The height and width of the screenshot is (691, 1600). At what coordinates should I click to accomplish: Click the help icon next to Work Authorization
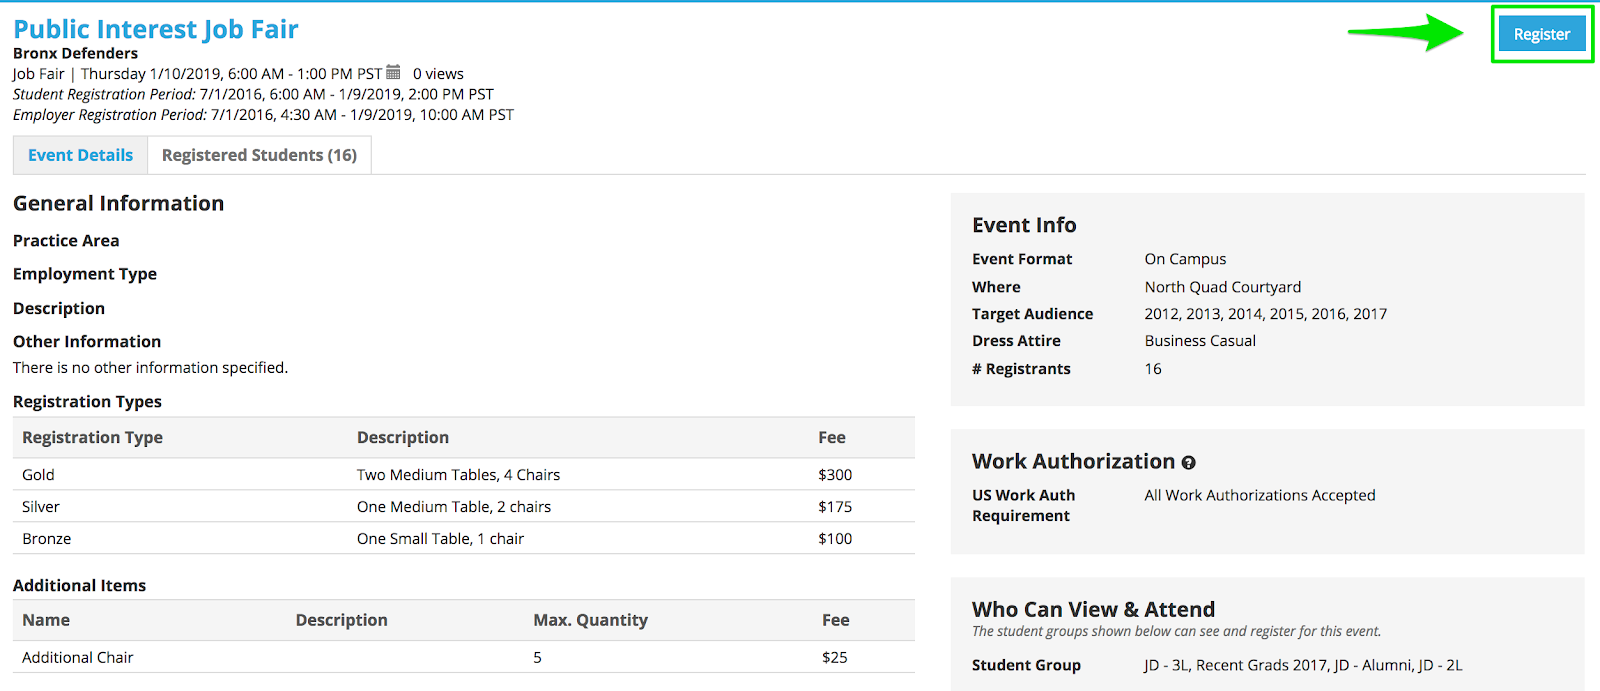tap(1188, 463)
